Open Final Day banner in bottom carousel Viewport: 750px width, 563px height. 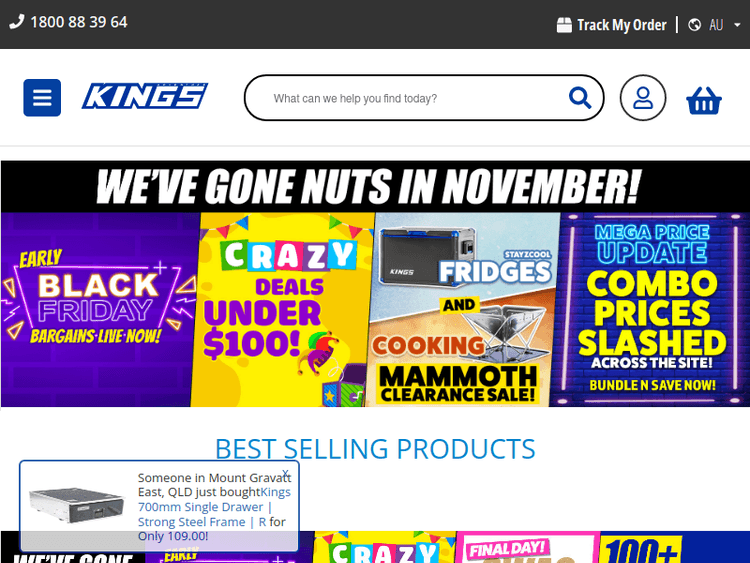(525, 547)
